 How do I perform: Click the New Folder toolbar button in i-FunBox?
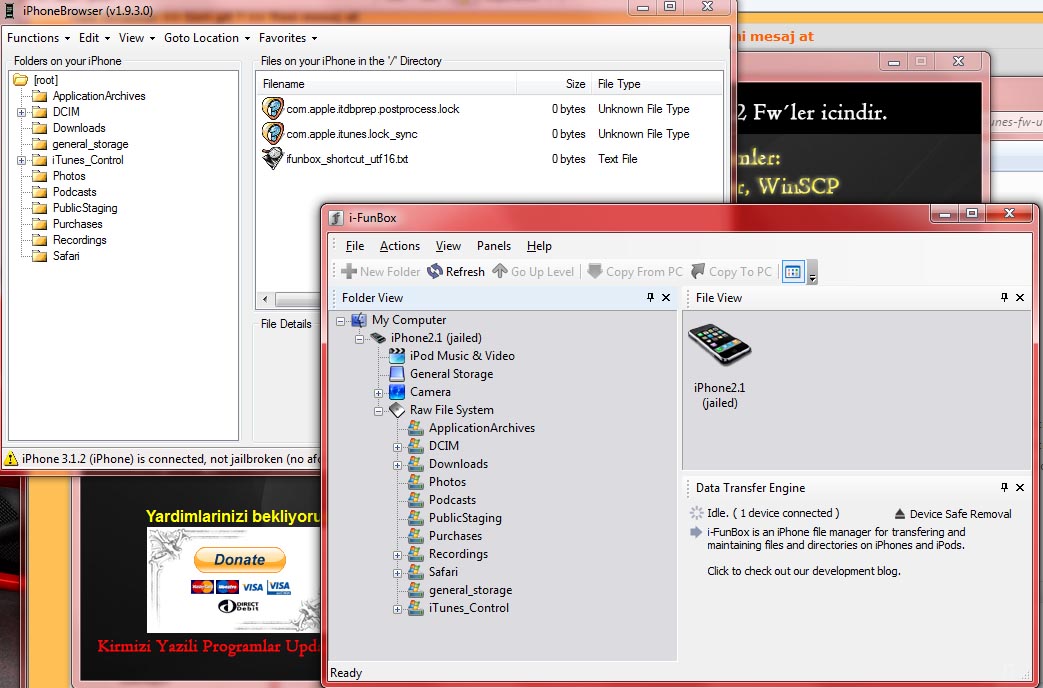click(x=380, y=271)
